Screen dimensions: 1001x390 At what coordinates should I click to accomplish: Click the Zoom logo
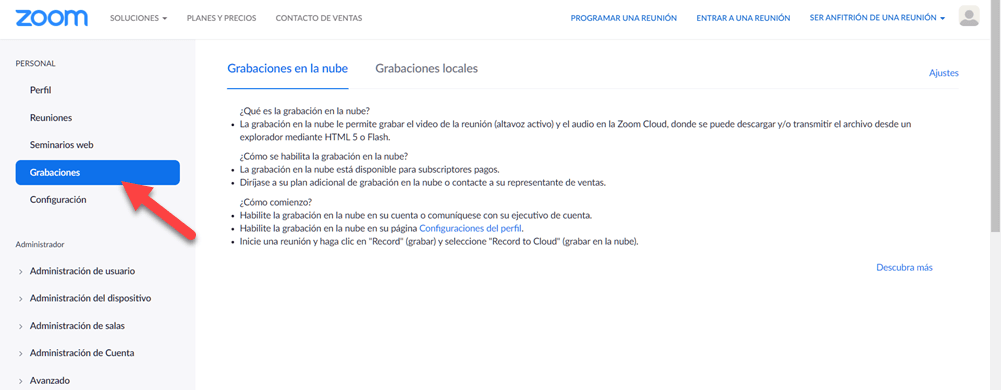(51, 18)
